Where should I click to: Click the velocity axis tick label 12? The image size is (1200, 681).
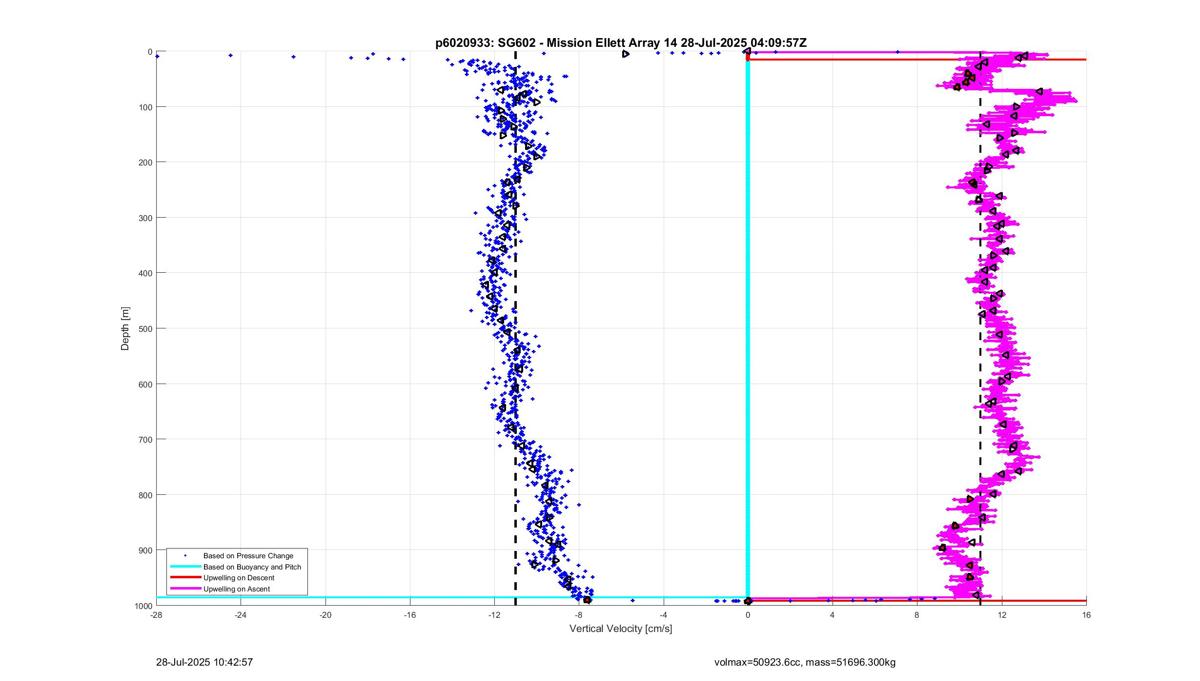(x=1001, y=615)
